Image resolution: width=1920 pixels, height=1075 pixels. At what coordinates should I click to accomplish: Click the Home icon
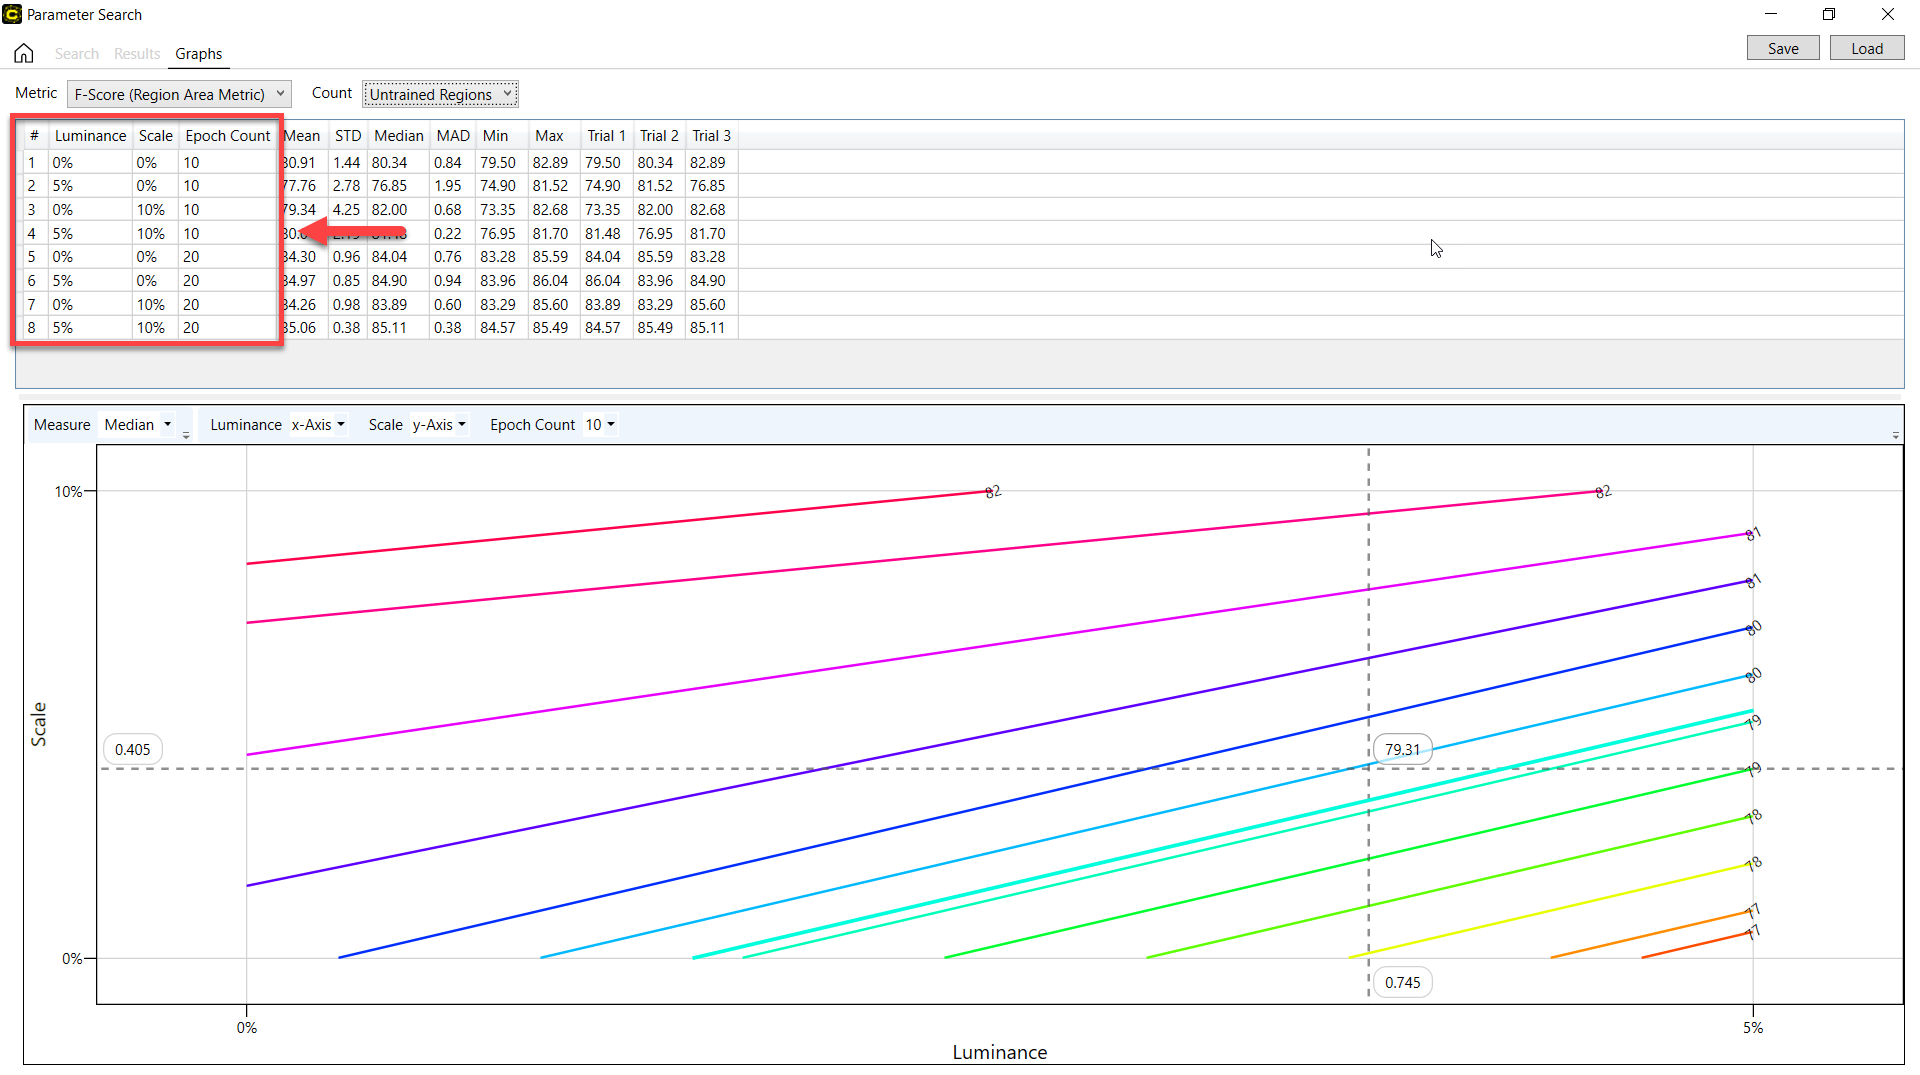[x=24, y=53]
